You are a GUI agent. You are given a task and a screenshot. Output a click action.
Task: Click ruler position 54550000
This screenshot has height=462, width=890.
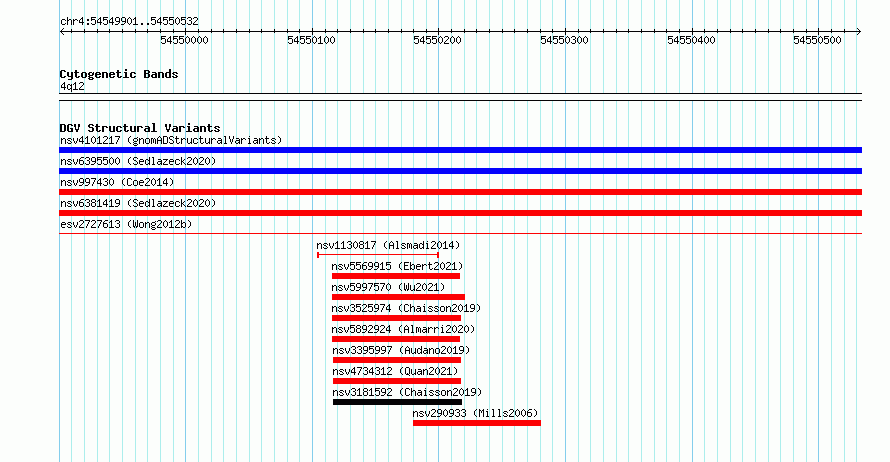click(184, 40)
